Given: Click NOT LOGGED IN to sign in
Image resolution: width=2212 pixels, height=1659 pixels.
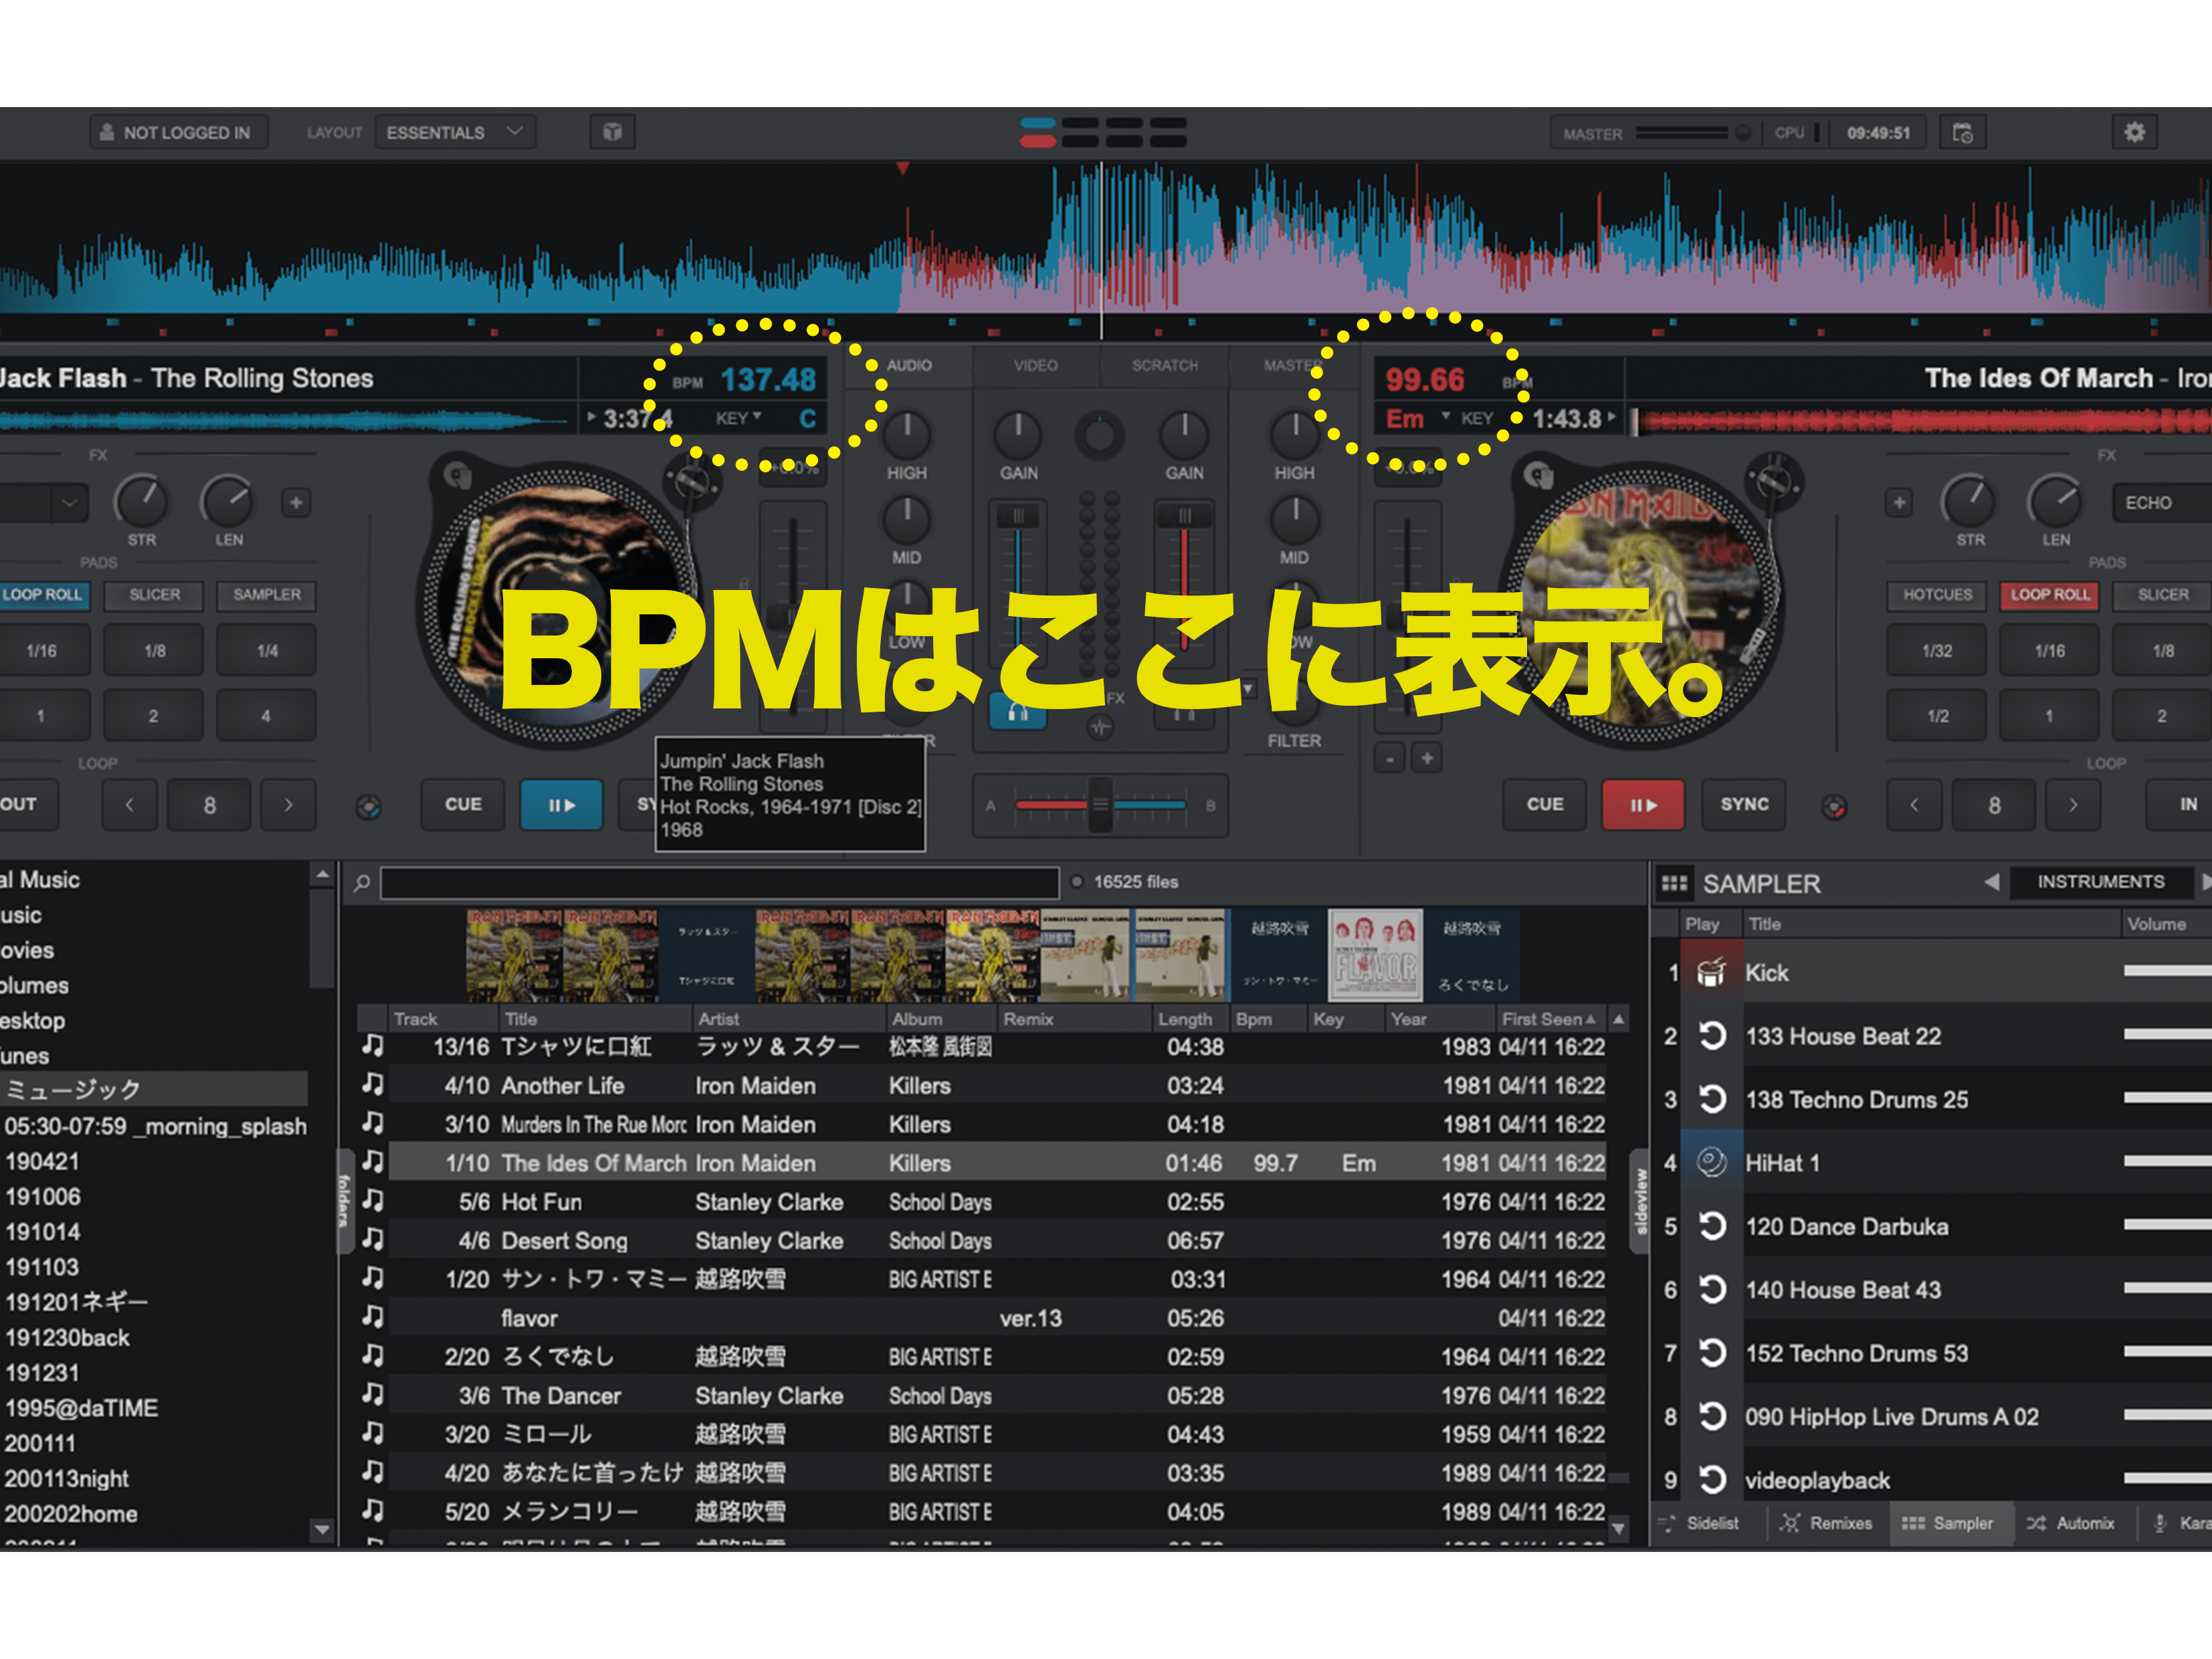Looking at the screenshot, I should click(x=178, y=131).
